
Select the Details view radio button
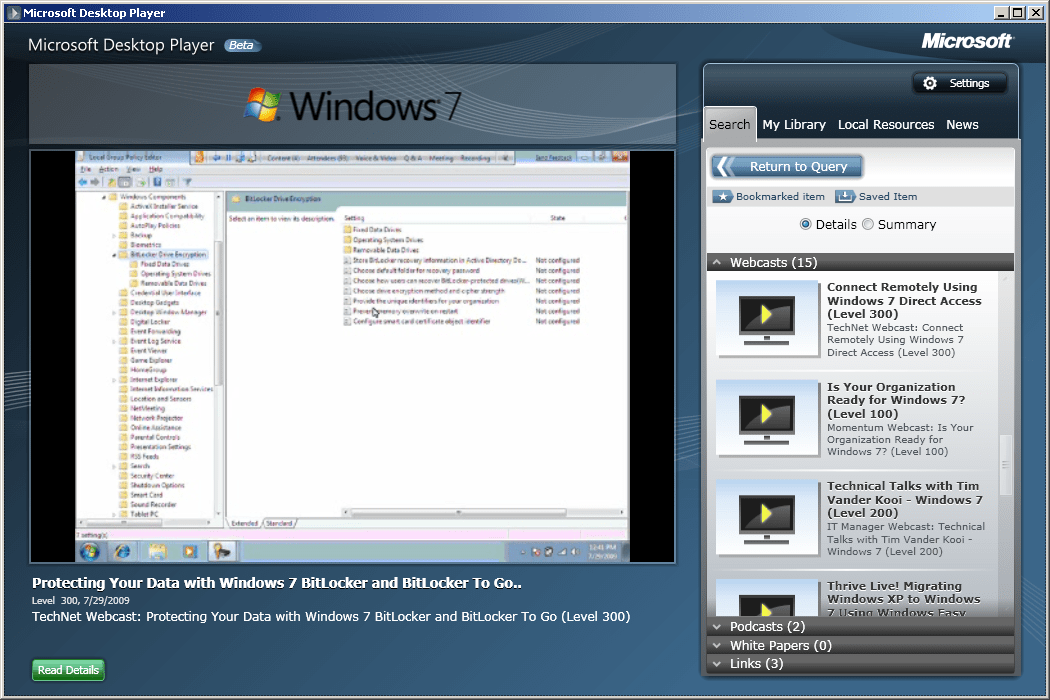[806, 224]
